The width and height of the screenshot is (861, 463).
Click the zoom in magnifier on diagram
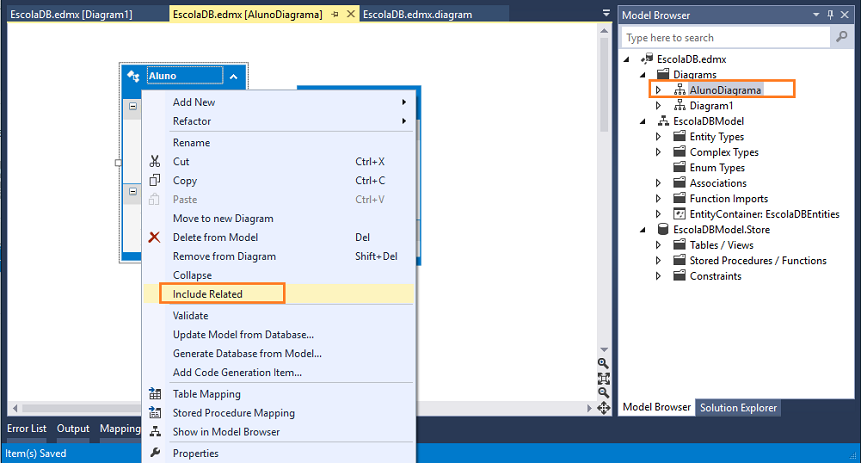(603, 364)
